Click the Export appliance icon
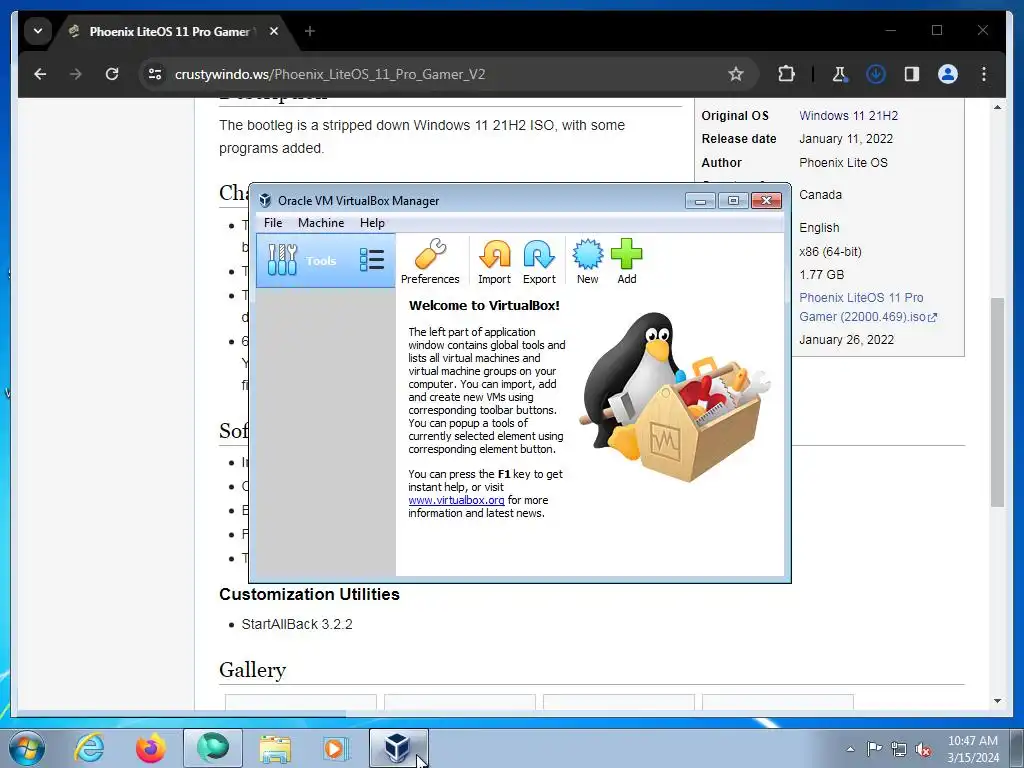 pyautogui.click(x=539, y=261)
